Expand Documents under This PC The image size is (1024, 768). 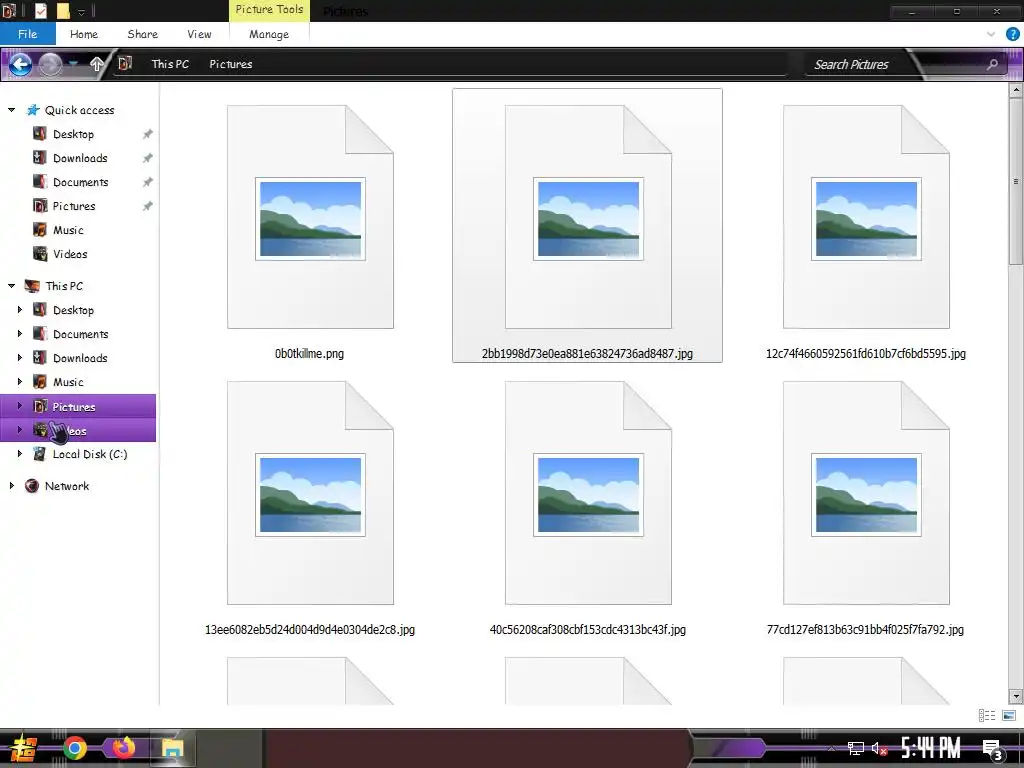(20, 334)
